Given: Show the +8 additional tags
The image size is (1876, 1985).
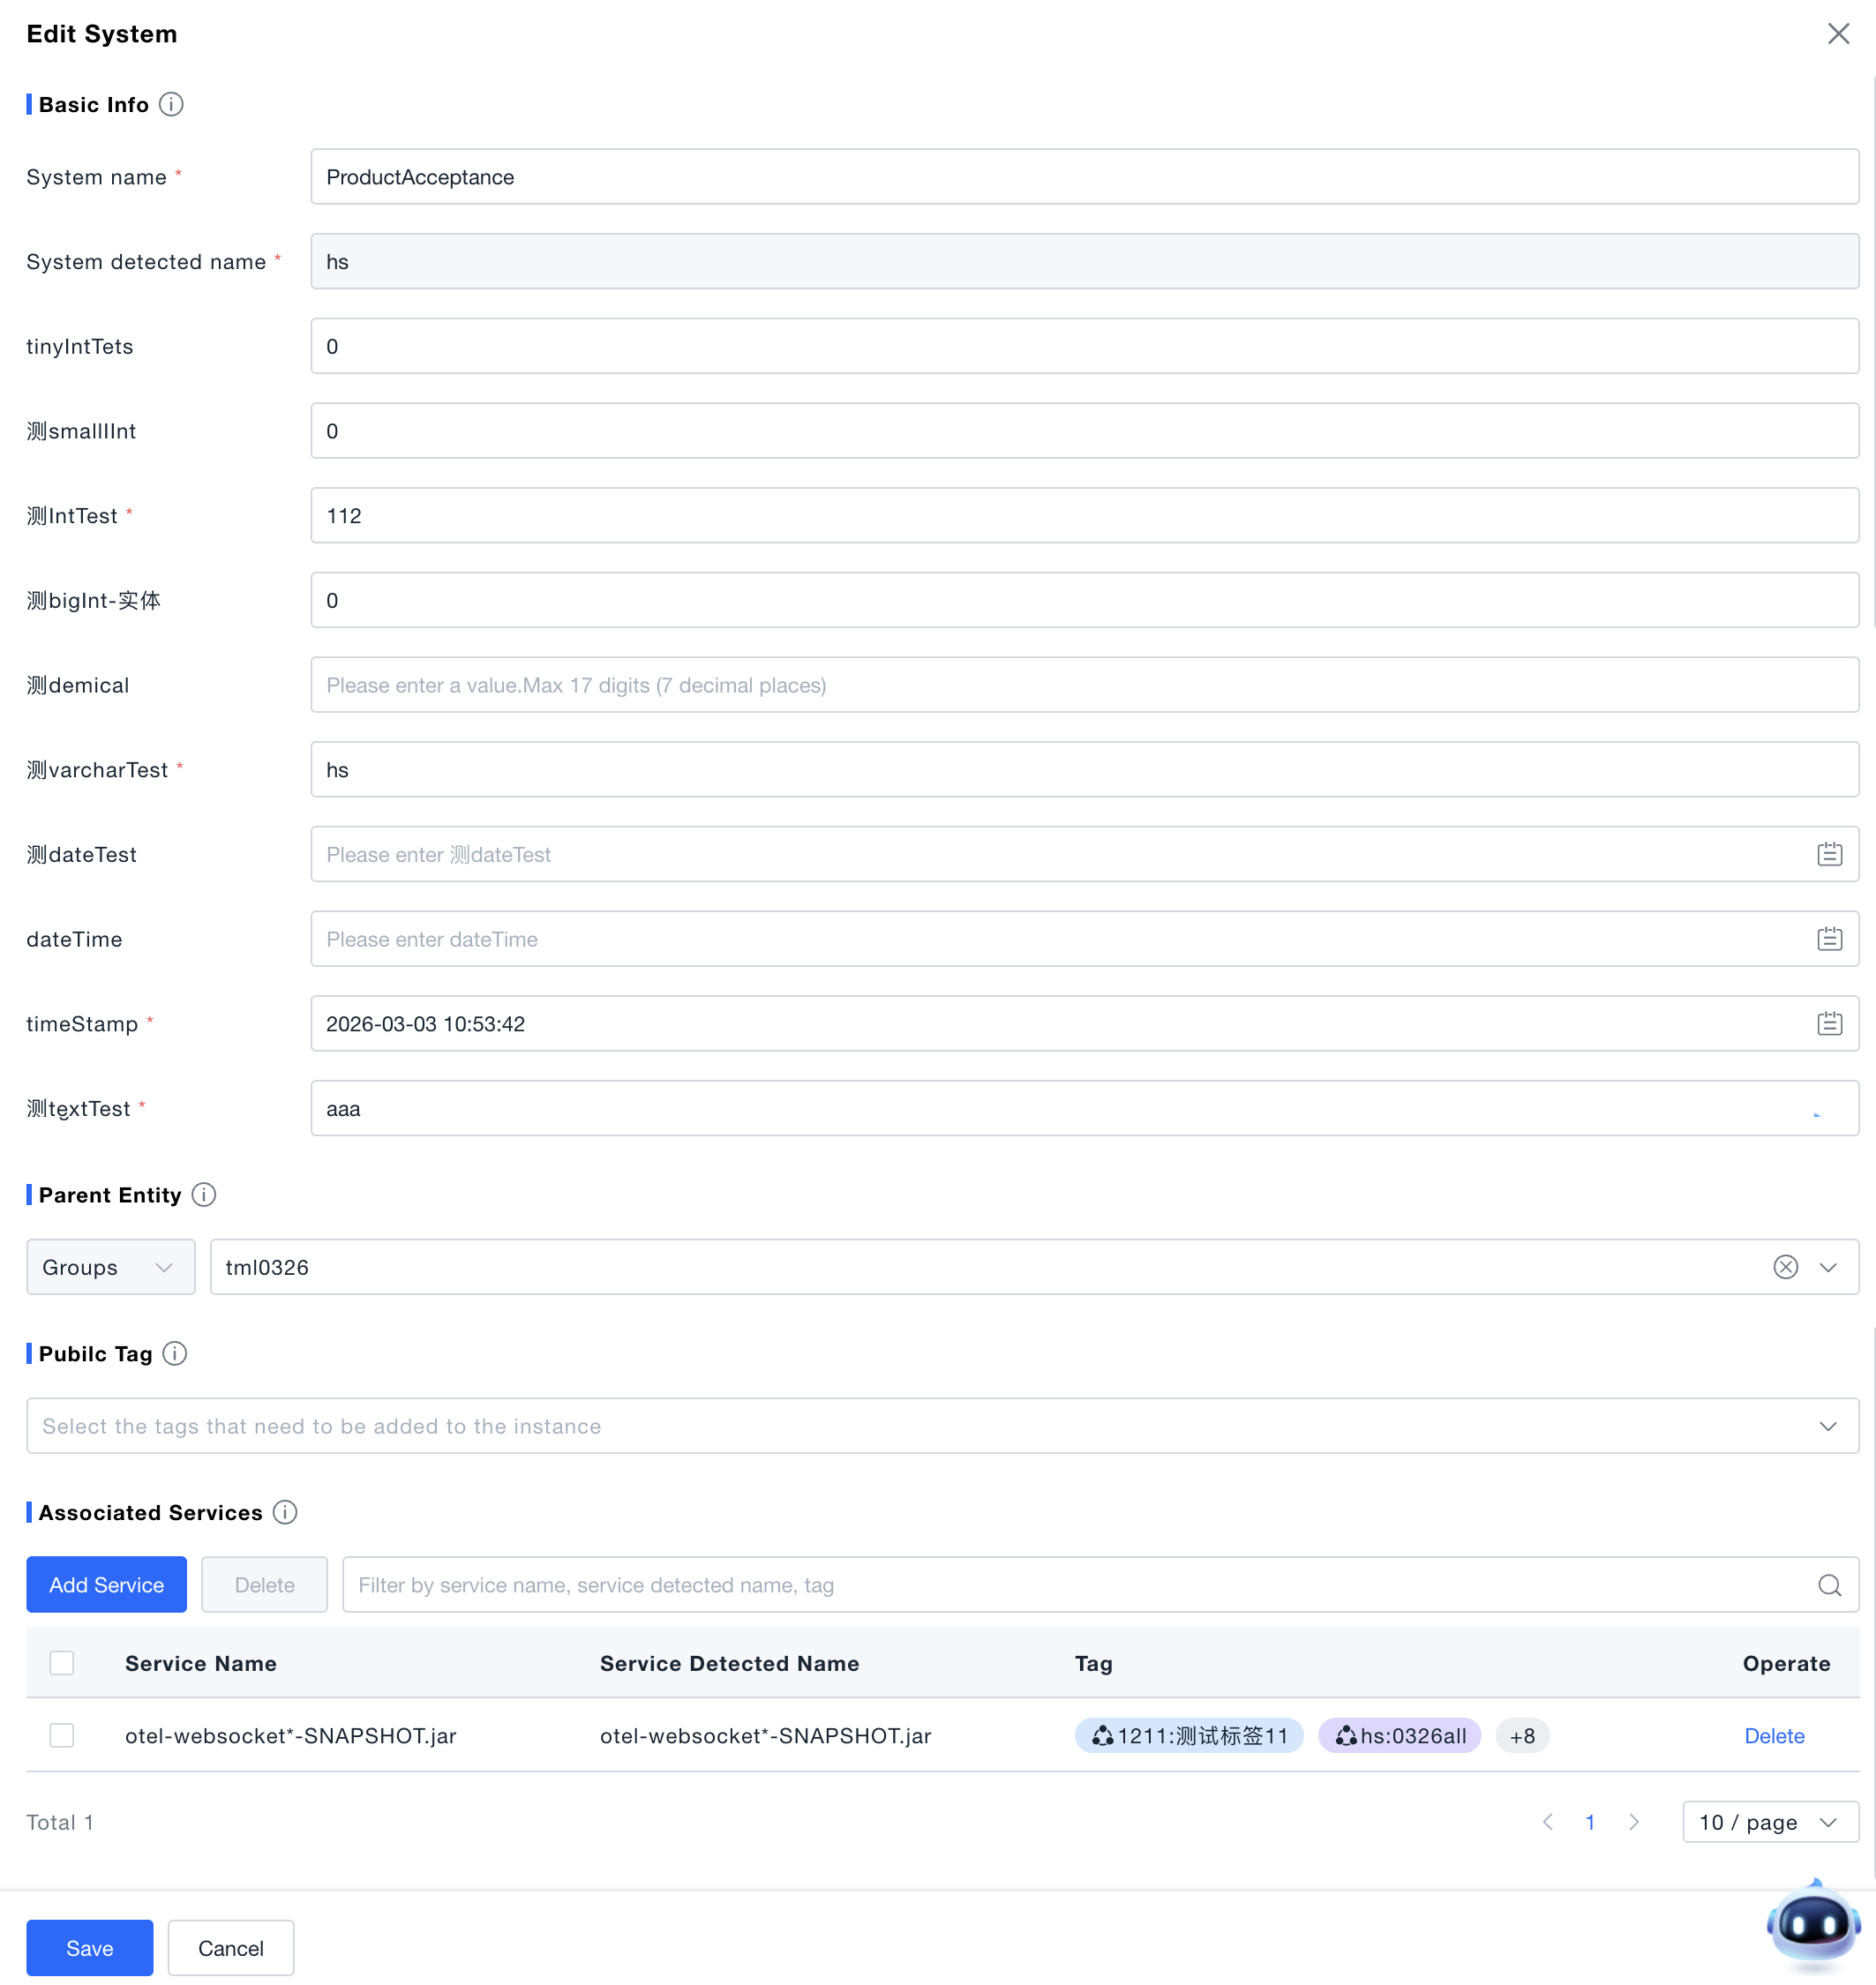Looking at the screenshot, I should [1522, 1736].
